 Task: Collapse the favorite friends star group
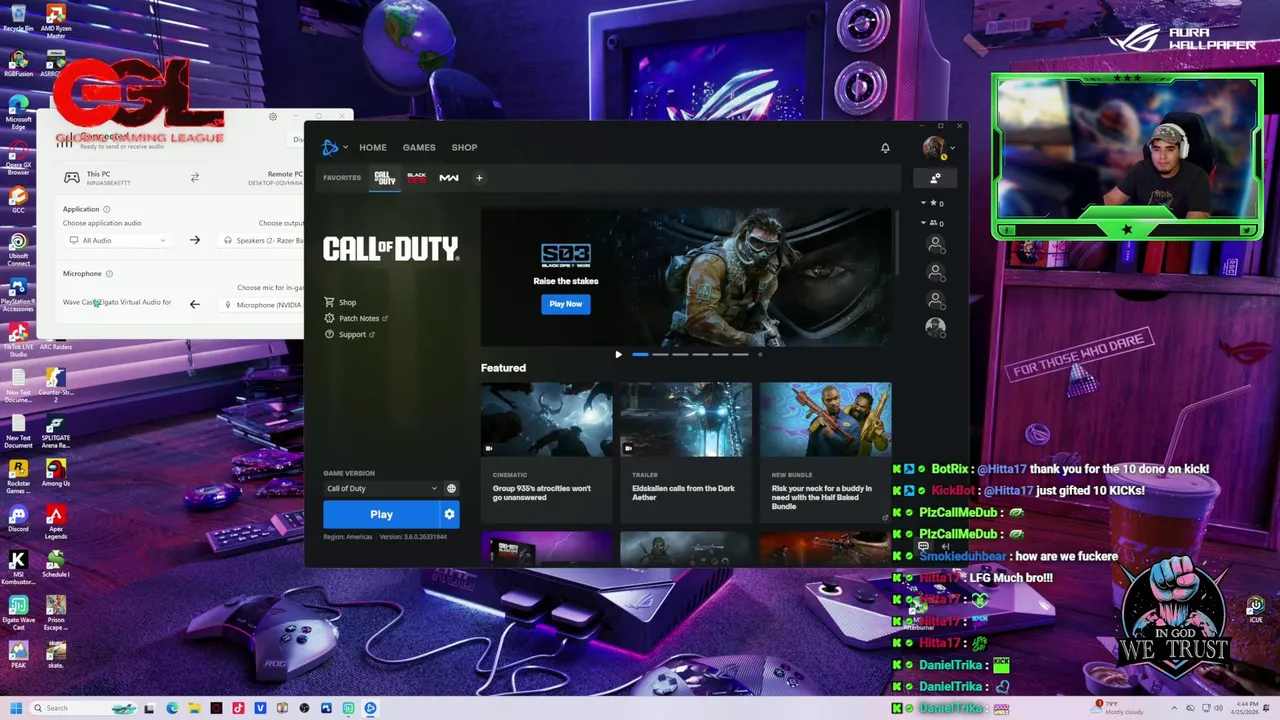click(x=930, y=203)
